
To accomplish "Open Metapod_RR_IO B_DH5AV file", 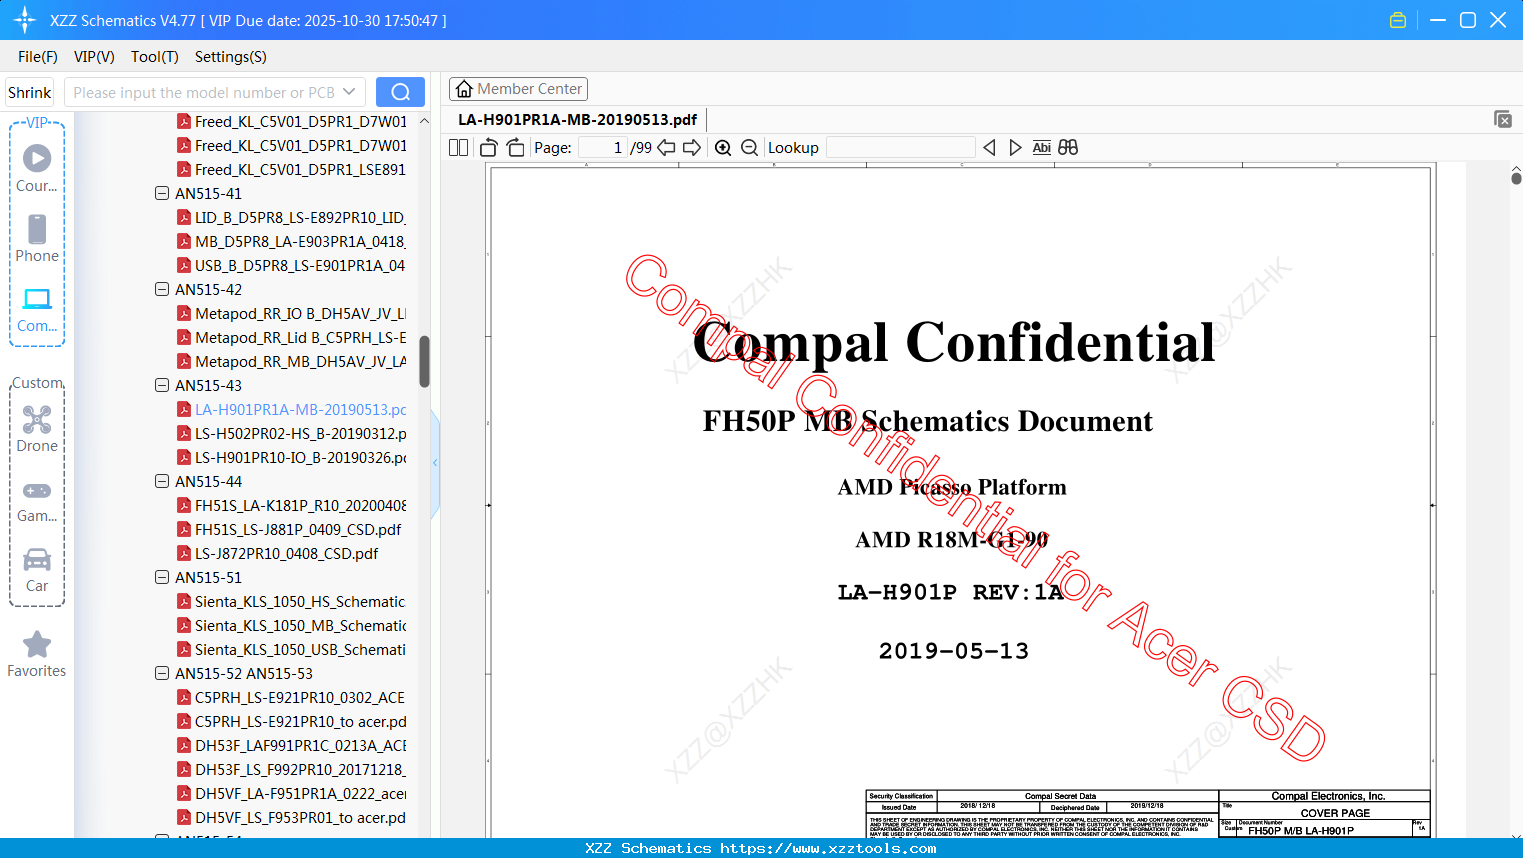I will pyautogui.click(x=301, y=313).
